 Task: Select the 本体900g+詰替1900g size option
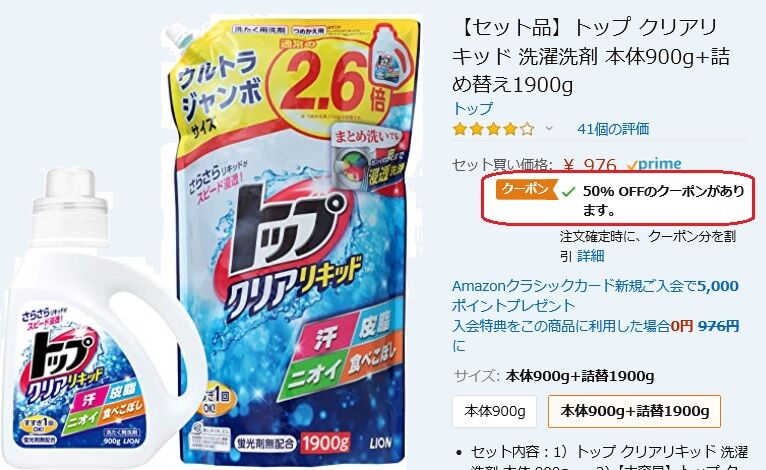pyautogui.click(x=635, y=411)
